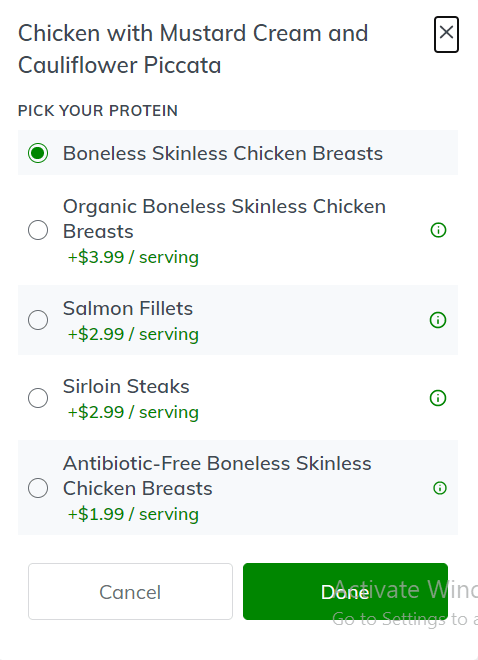Viewport: 478px width, 660px height.
Task: Choose the Organic Boneless Skinless Chicken radio
Action: (x=38, y=230)
